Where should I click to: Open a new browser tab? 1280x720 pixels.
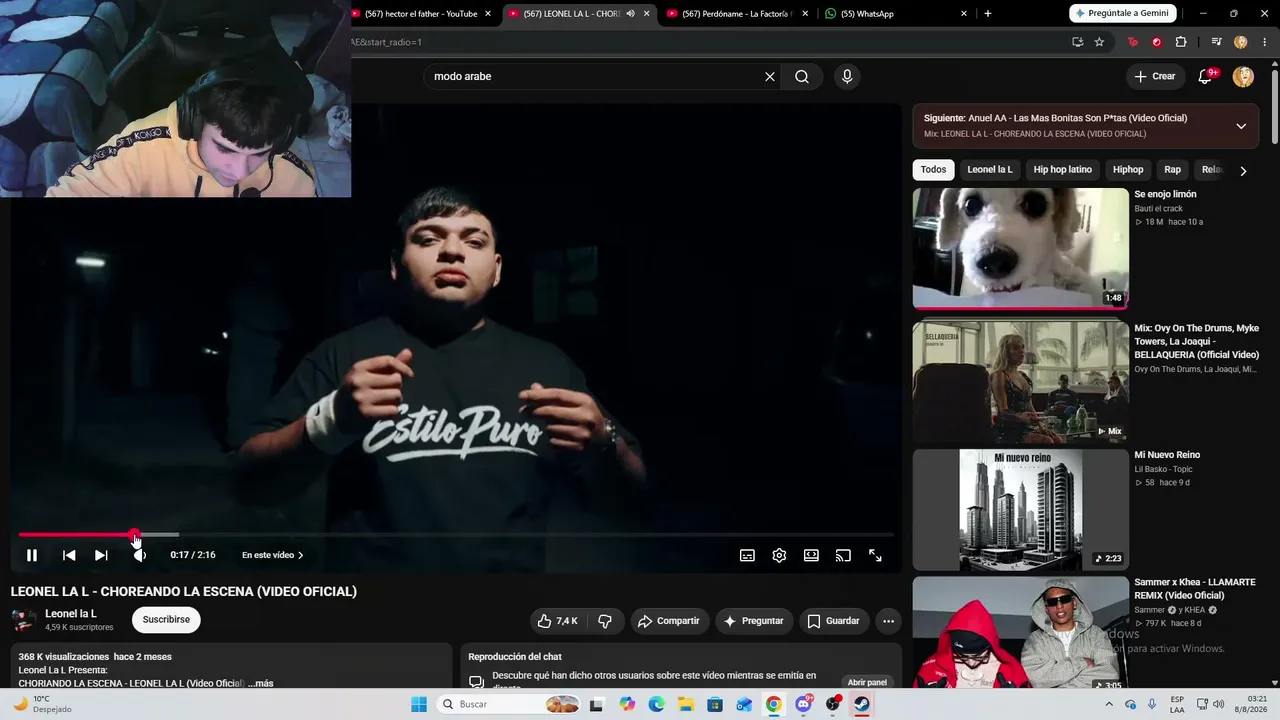tap(988, 14)
